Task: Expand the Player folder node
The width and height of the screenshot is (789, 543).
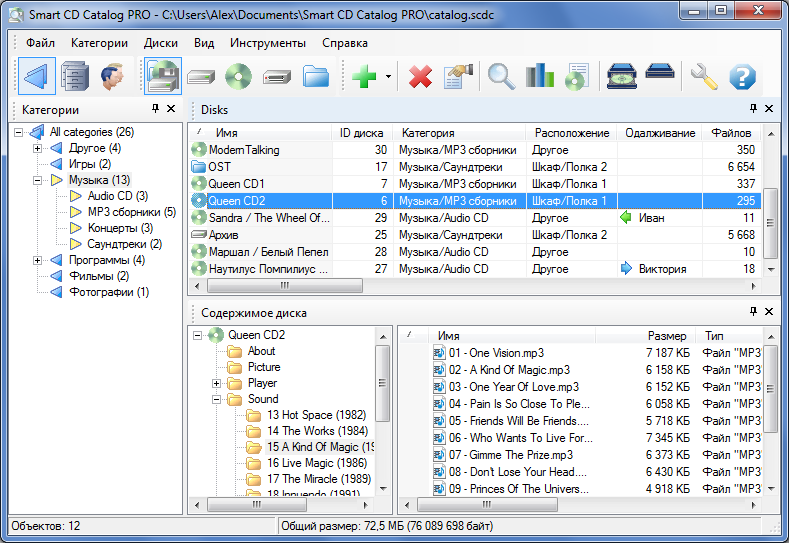Action: click(x=216, y=383)
